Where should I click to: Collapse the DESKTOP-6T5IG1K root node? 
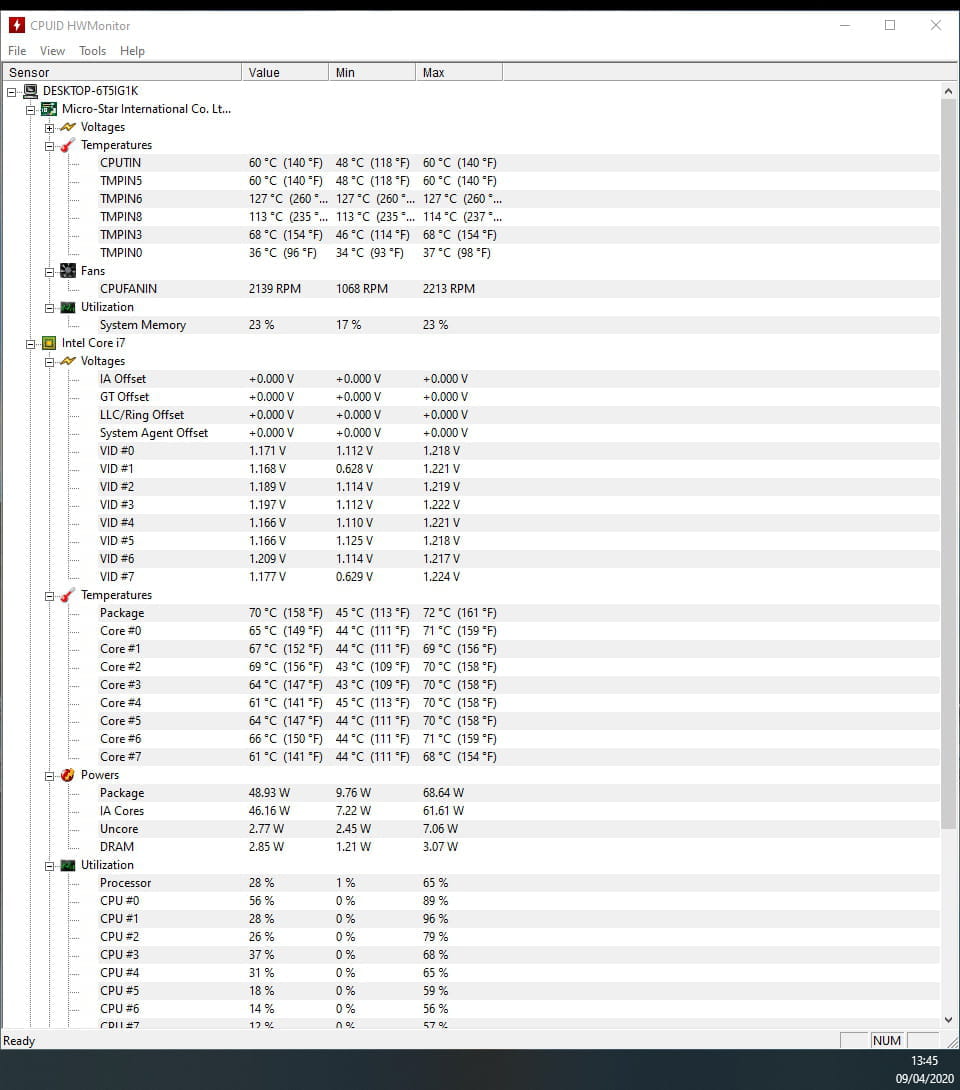click(12, 92)
